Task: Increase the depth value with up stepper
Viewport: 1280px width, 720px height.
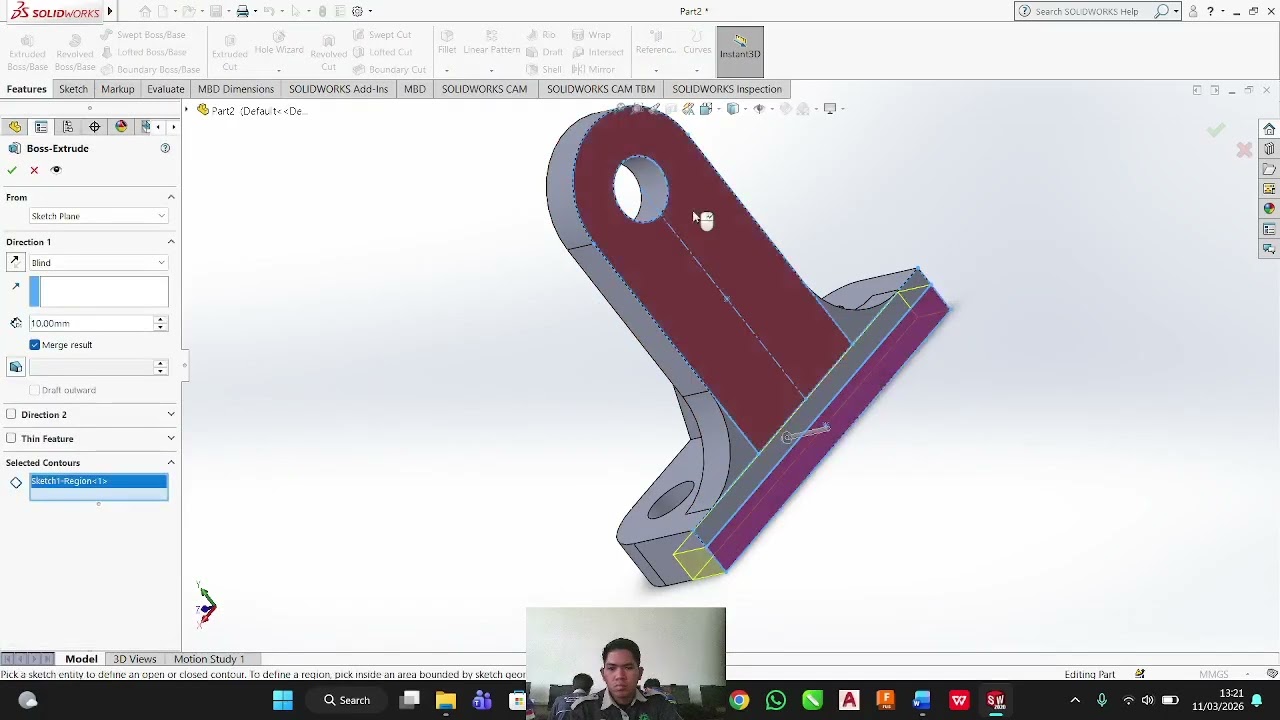Action: pyautogui.click(x=160, y=319)
